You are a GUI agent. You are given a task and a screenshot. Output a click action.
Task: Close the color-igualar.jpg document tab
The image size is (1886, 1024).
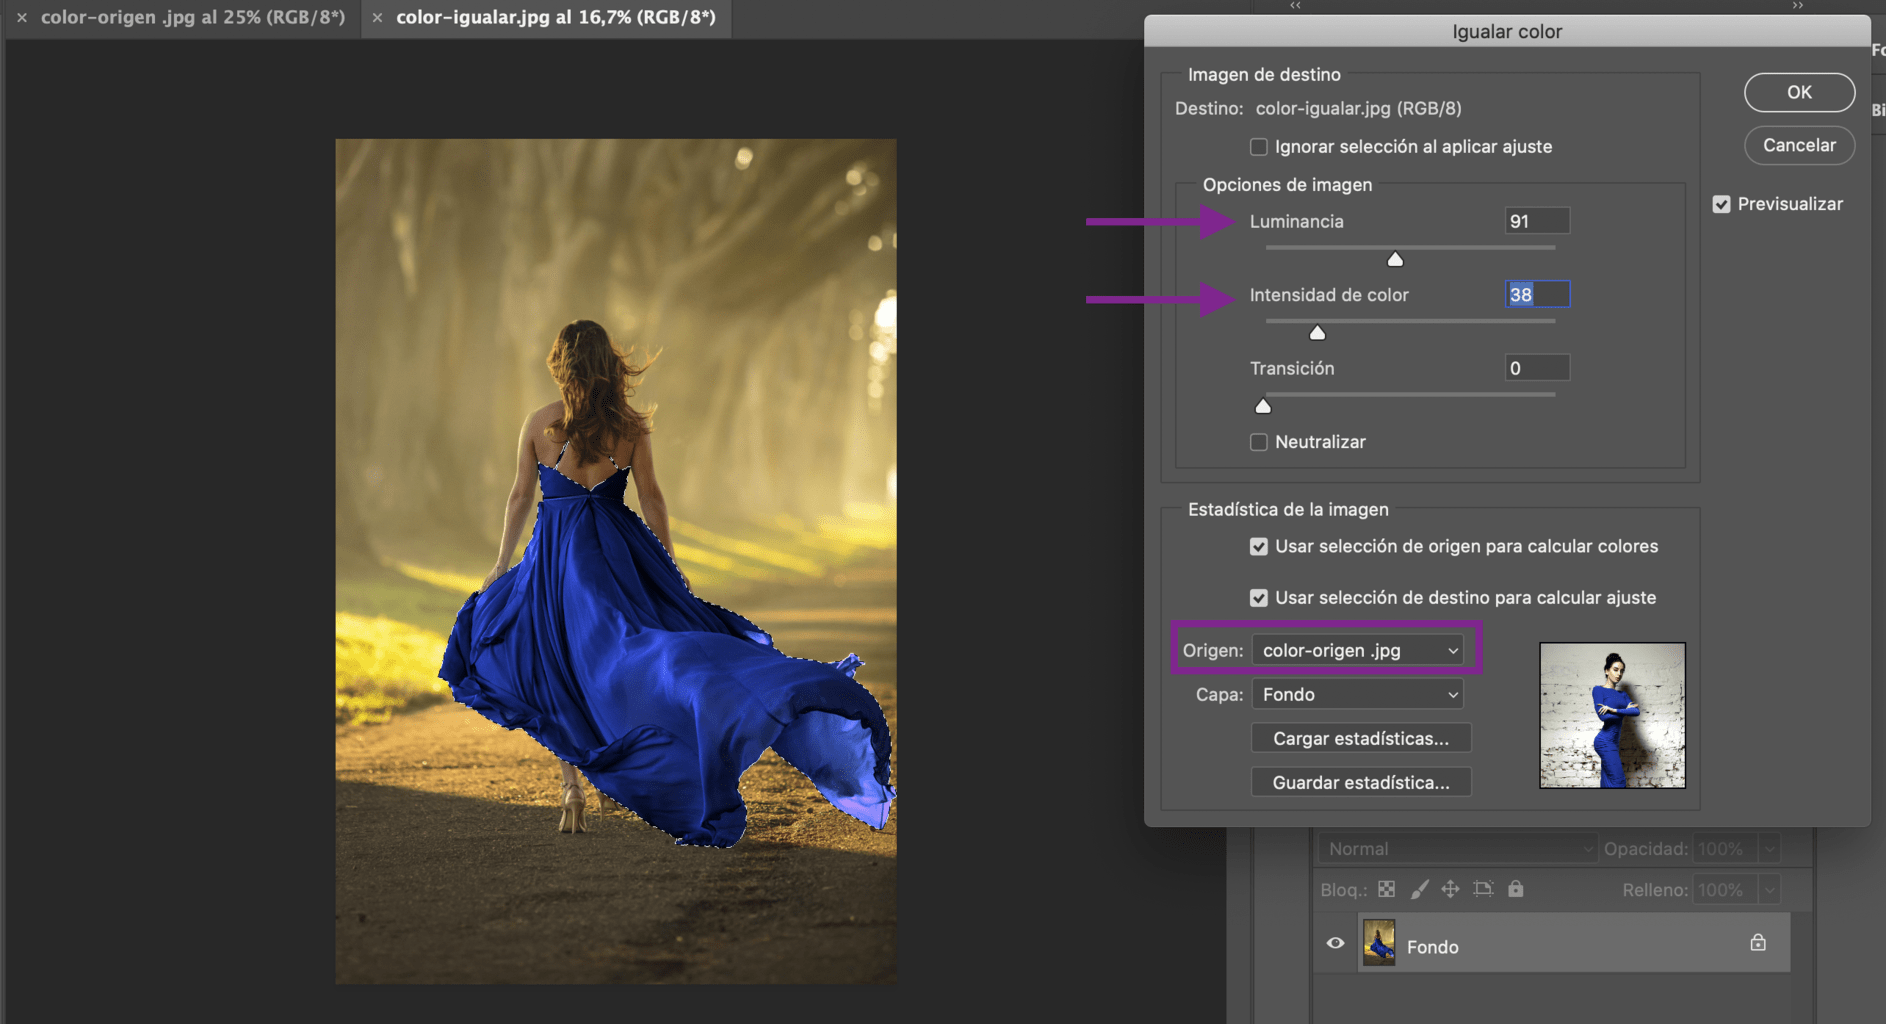click(377, 18)
